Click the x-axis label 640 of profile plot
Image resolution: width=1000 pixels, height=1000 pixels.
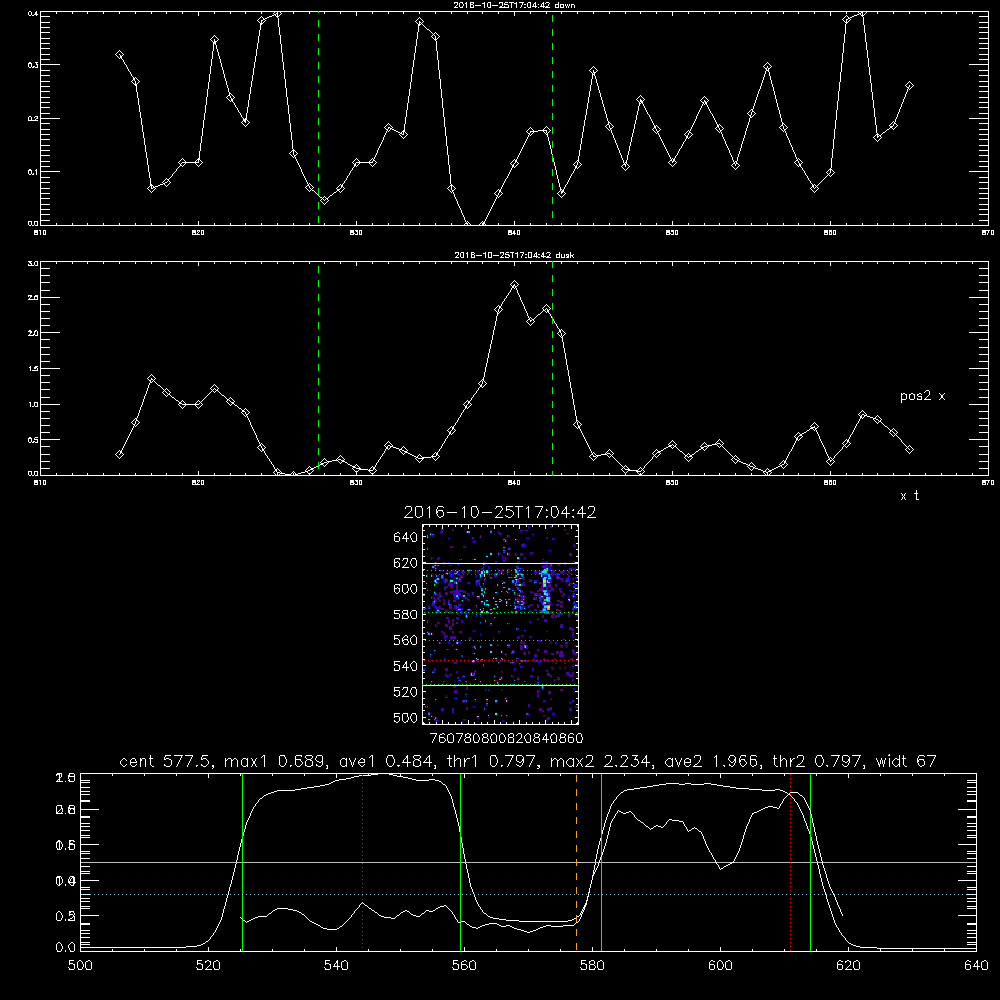(976, 966)
